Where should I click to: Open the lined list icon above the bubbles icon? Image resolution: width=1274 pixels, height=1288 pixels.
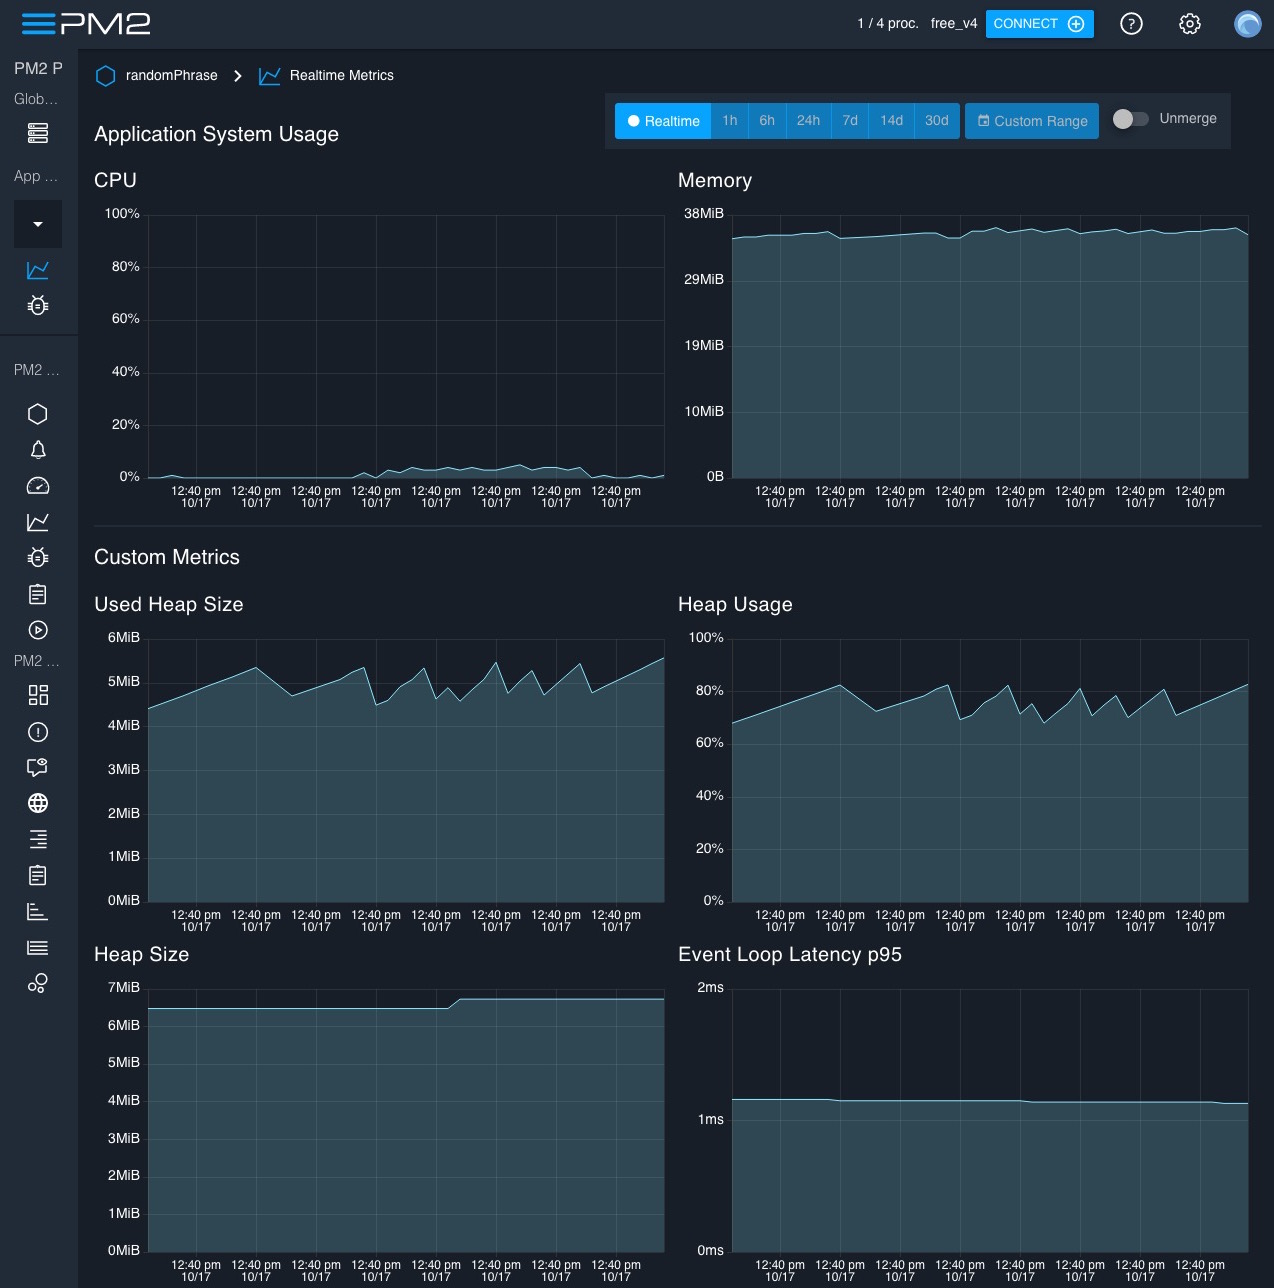[x=38, y=948]
